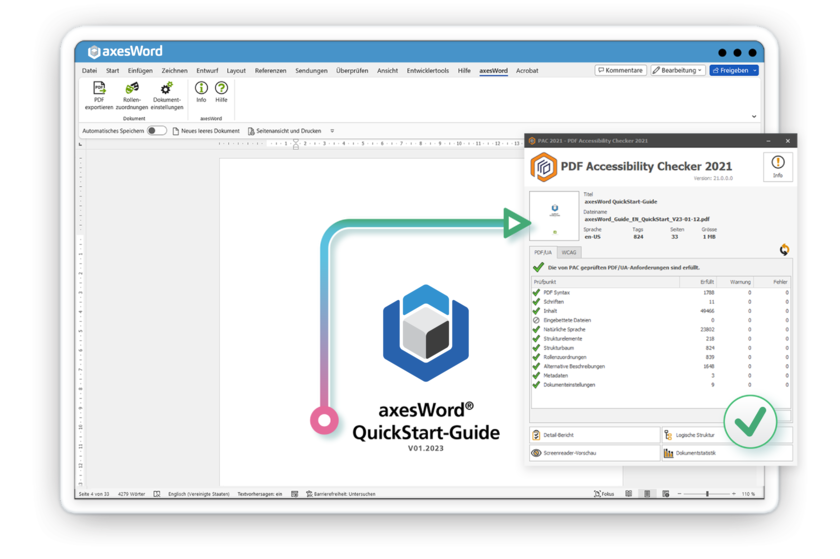840x559 pixels.
Task: Adjust the zoom slider in status bar
Action: 707,494
